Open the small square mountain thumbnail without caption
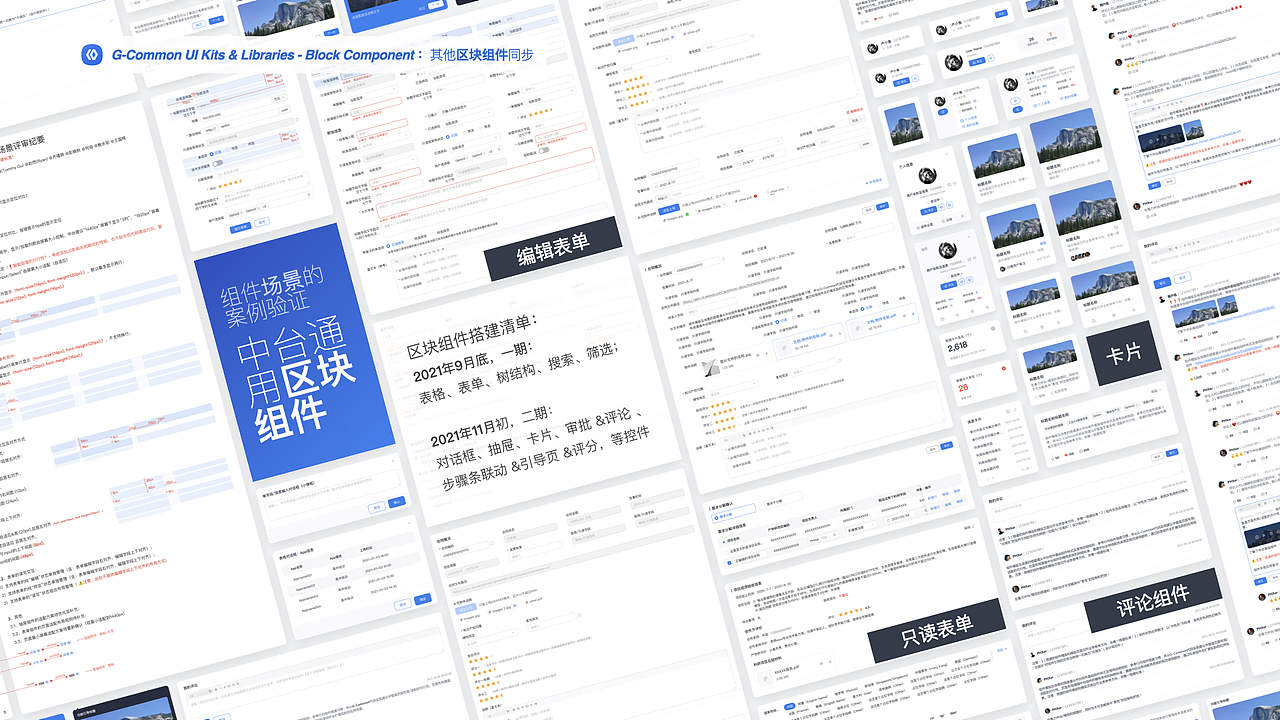Screen dimensions: 1280x720 903,123
